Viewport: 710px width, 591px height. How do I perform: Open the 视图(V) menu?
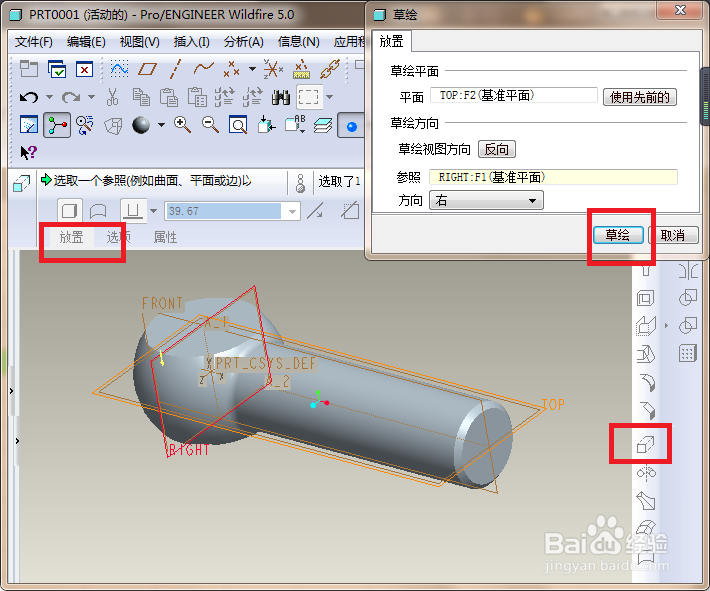click(139, 42)
